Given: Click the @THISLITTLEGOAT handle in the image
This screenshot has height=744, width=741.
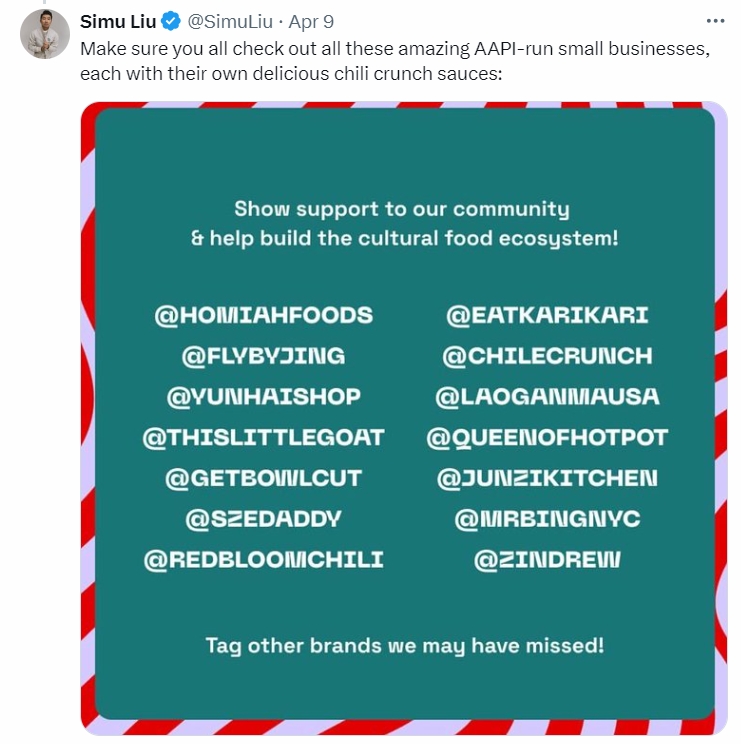Looking at the screenshot, I should pyautogui.click(x=263, y=437).
